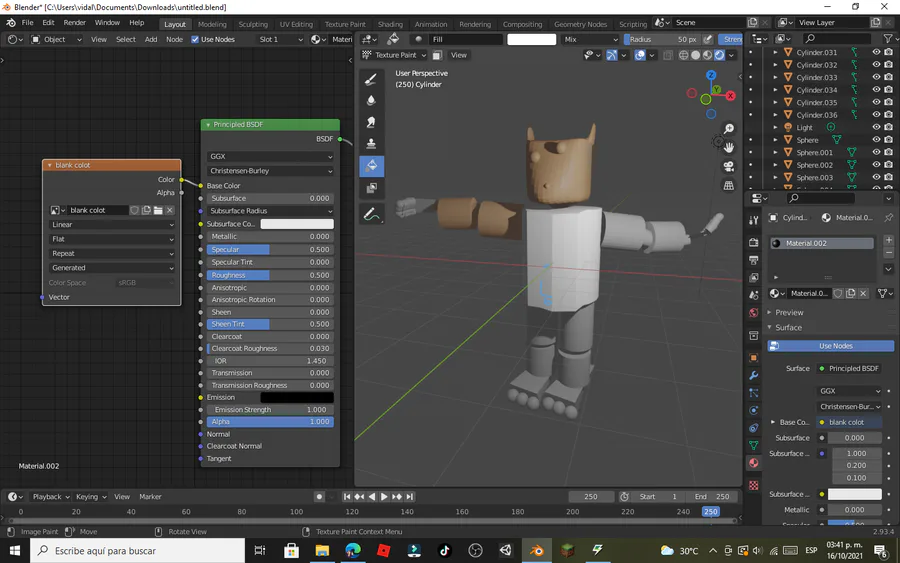Switch to the UV Editing workspace tab
The image size is (900, 563).
pyautogui.click(x=296, y=24)
